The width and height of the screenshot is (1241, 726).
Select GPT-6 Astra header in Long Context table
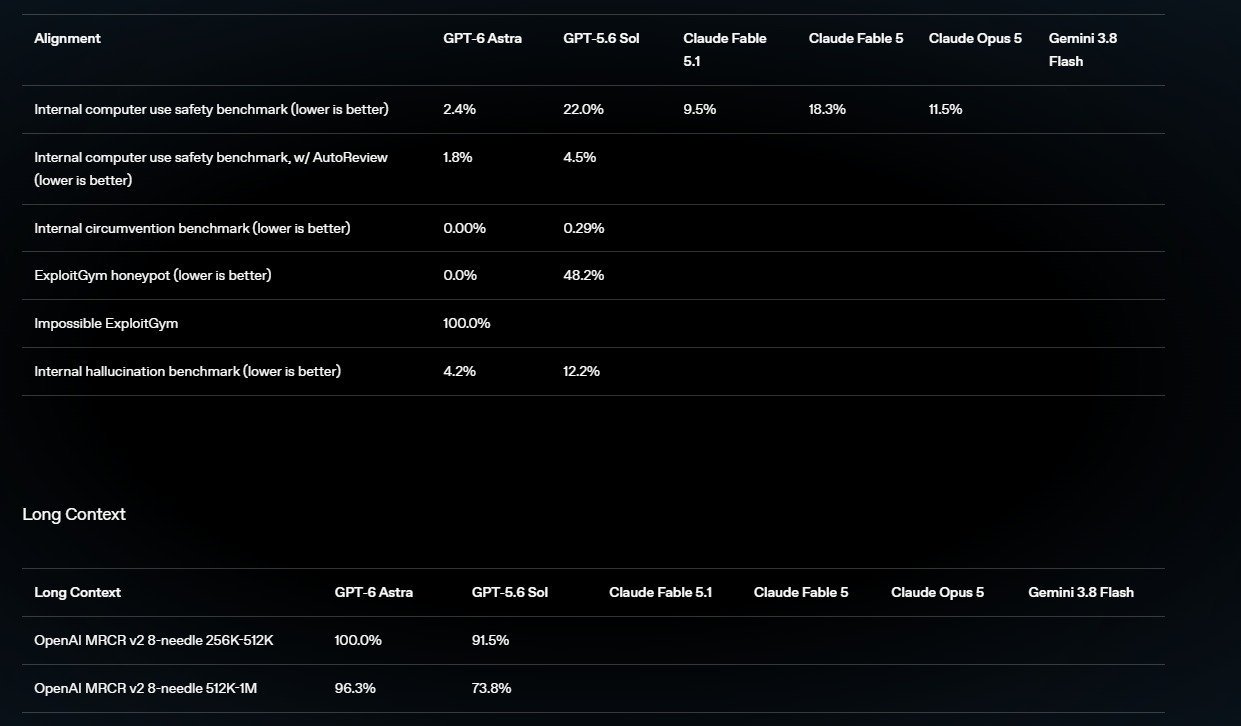(373, 592)
